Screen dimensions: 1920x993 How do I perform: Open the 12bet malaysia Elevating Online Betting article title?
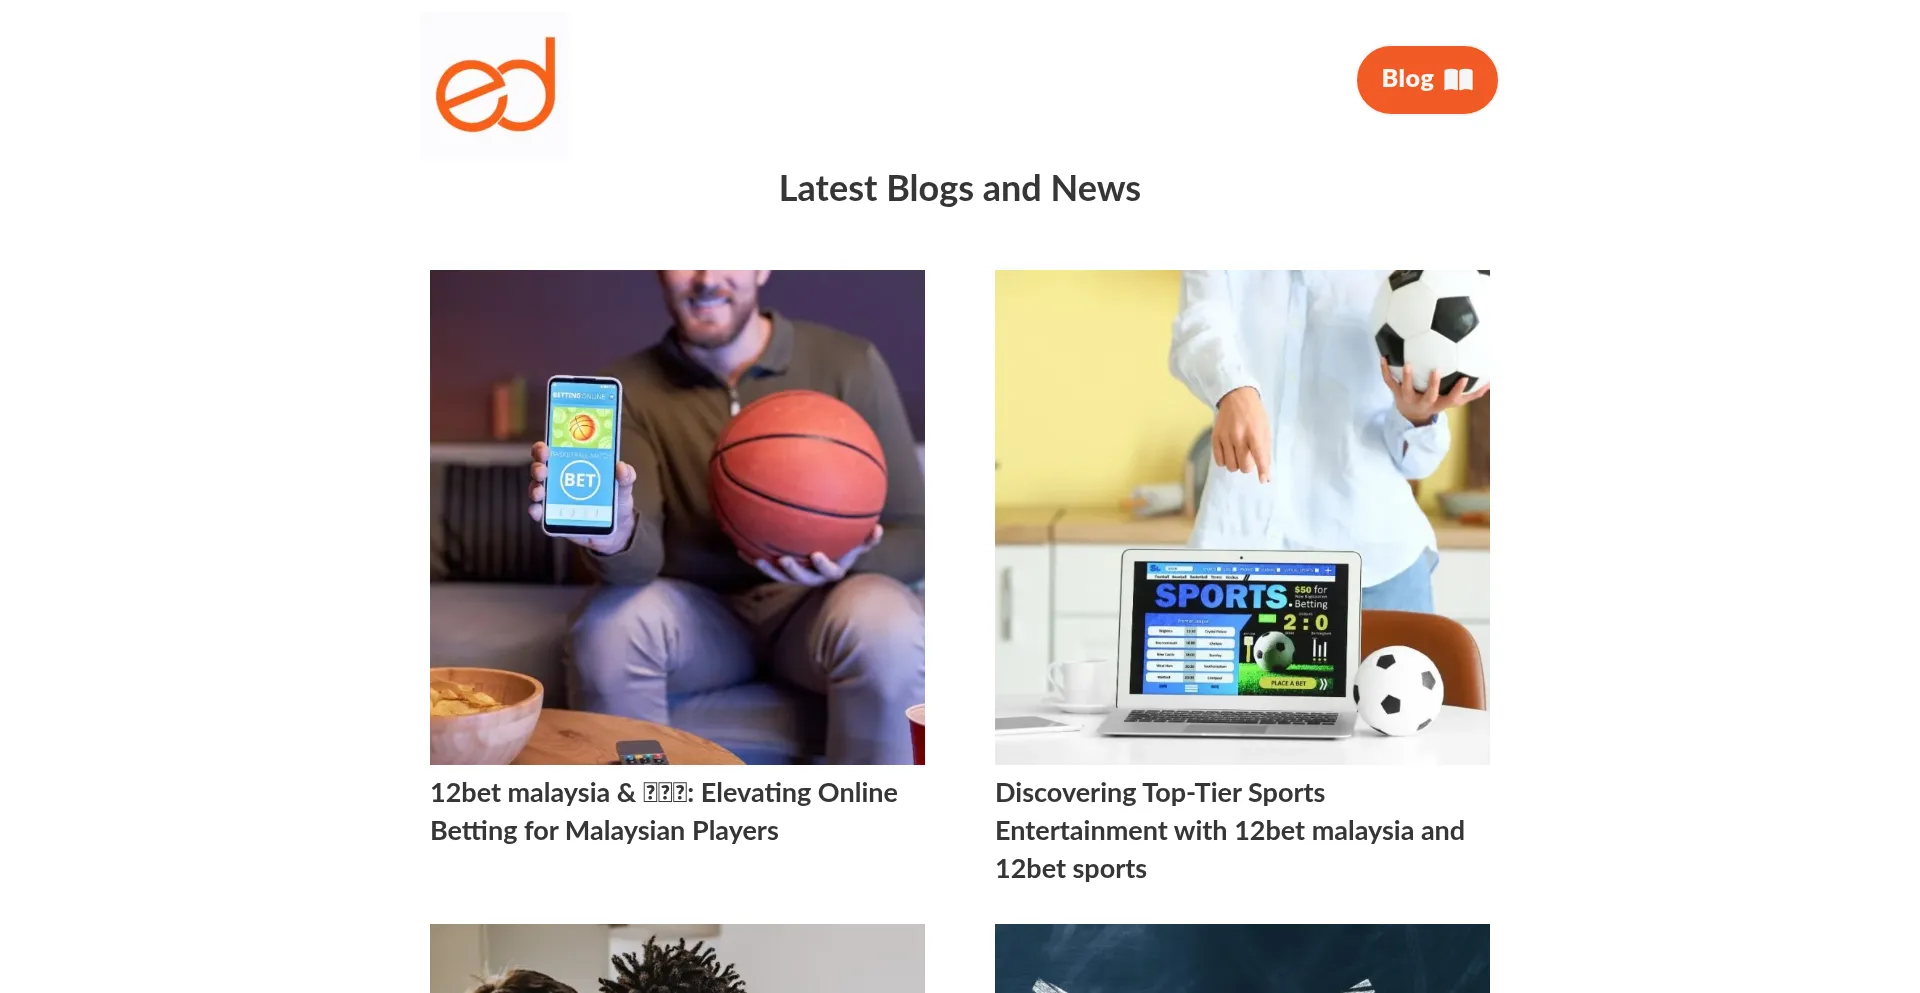point(664,812)
